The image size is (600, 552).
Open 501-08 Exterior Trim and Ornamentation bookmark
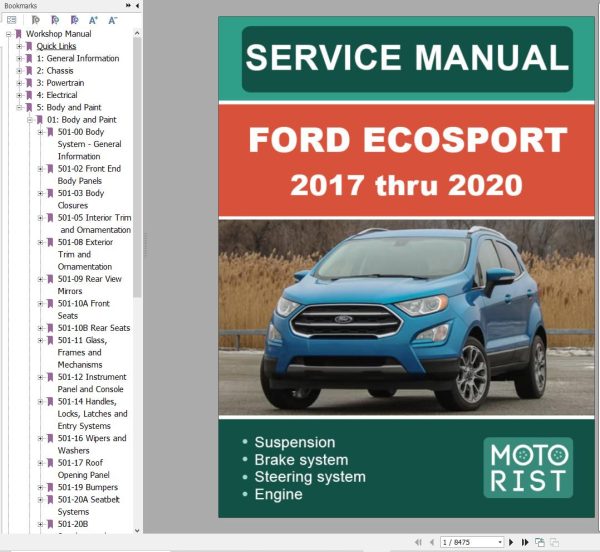coord(85,254)
